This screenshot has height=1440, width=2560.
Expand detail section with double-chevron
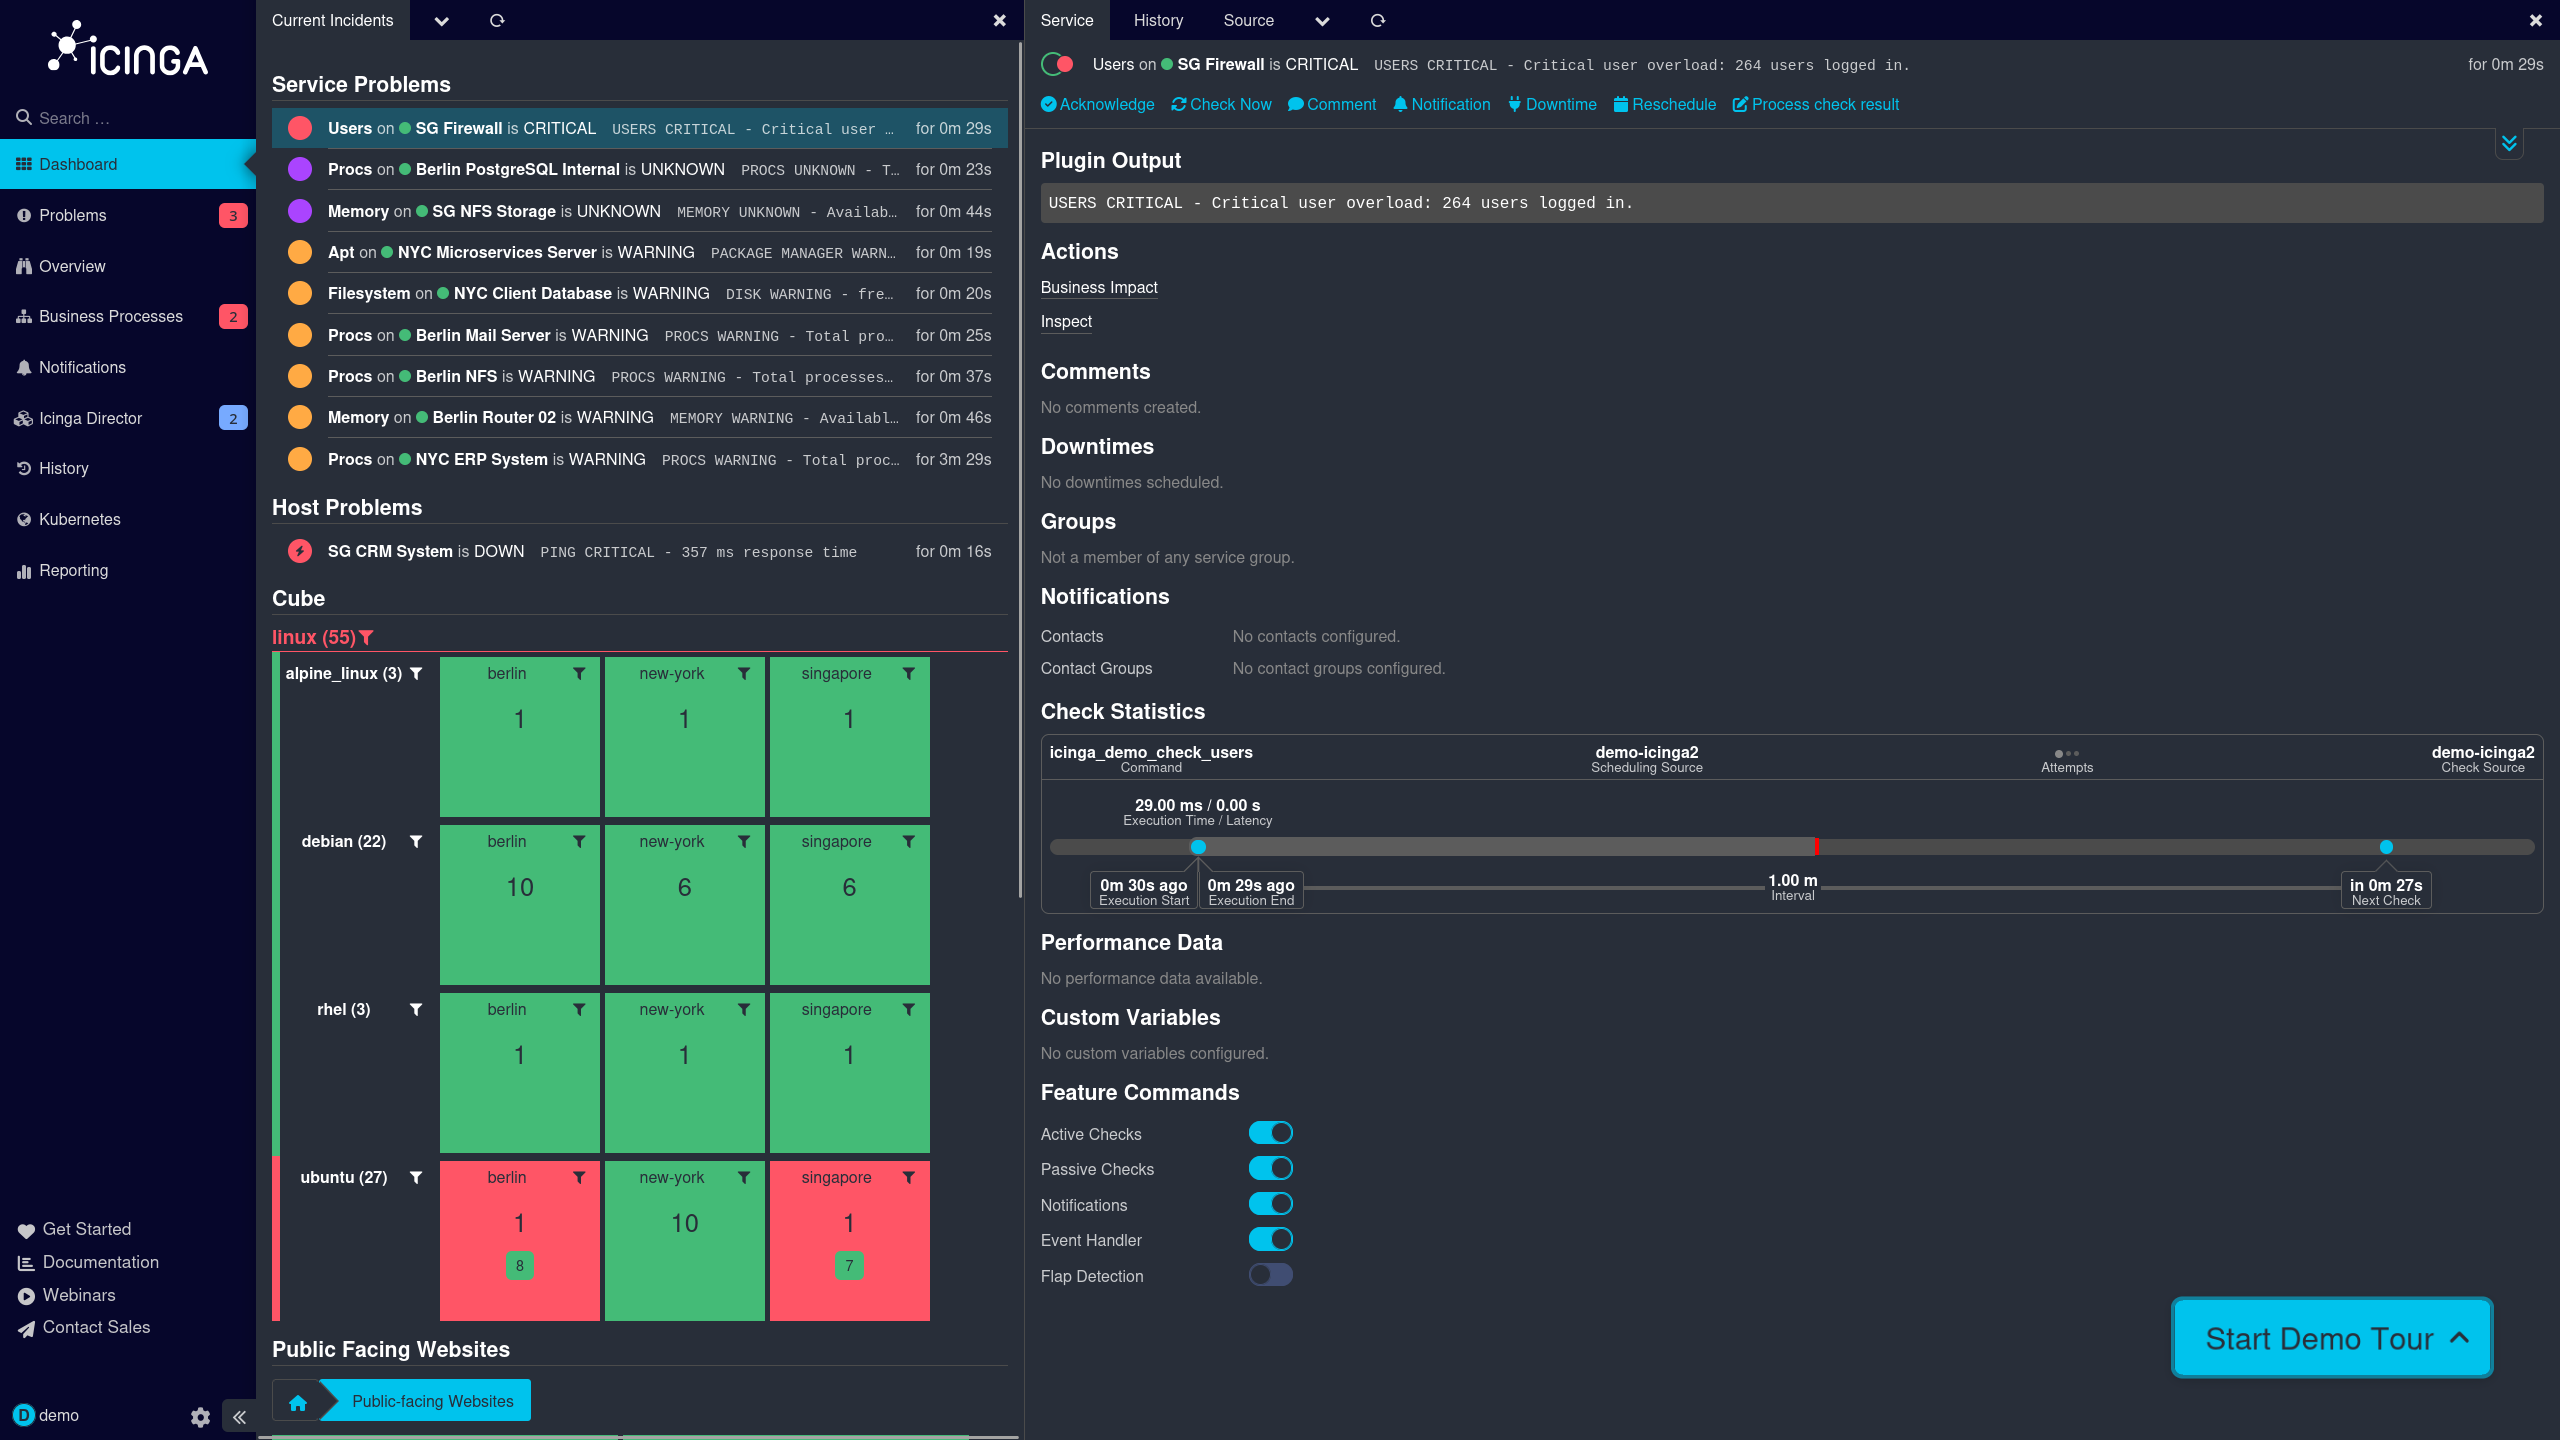(x=2509, y=143)
